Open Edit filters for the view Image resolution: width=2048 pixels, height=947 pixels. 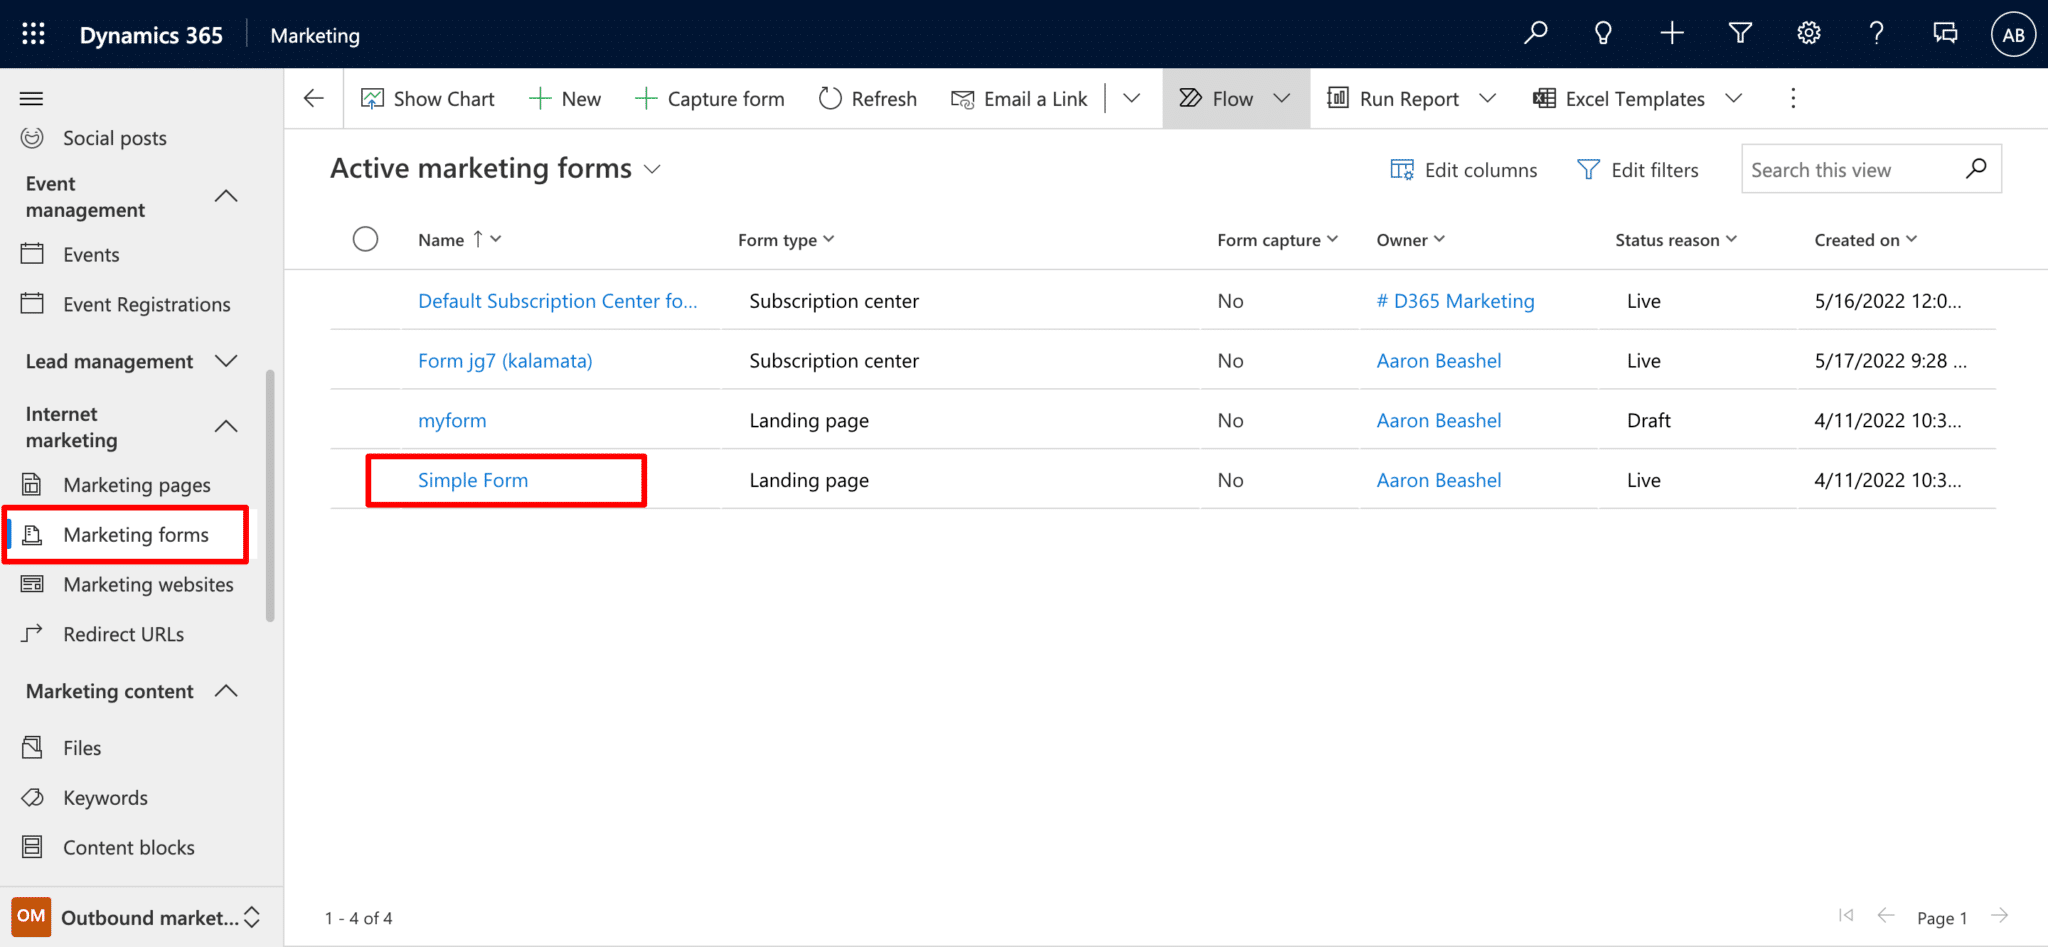[x=1637, y=169]
